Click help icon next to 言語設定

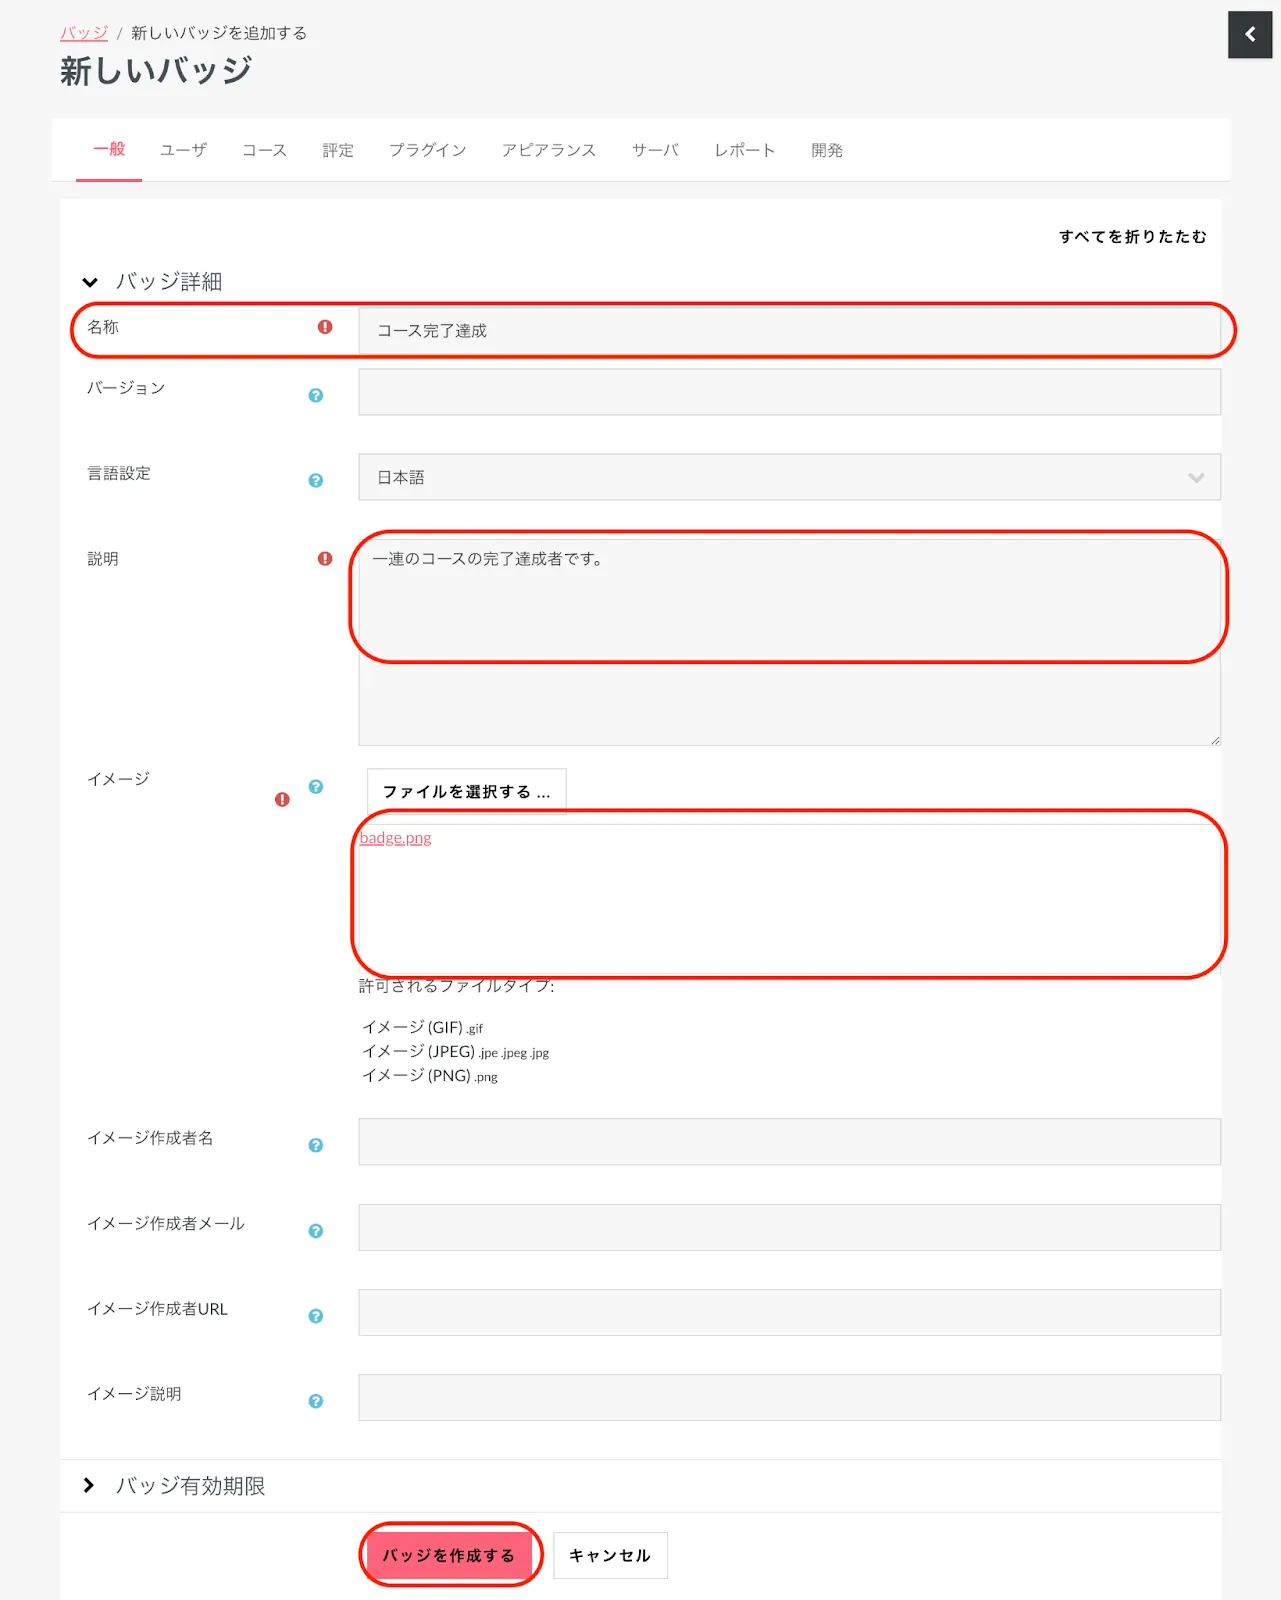[x=316, y=481]
